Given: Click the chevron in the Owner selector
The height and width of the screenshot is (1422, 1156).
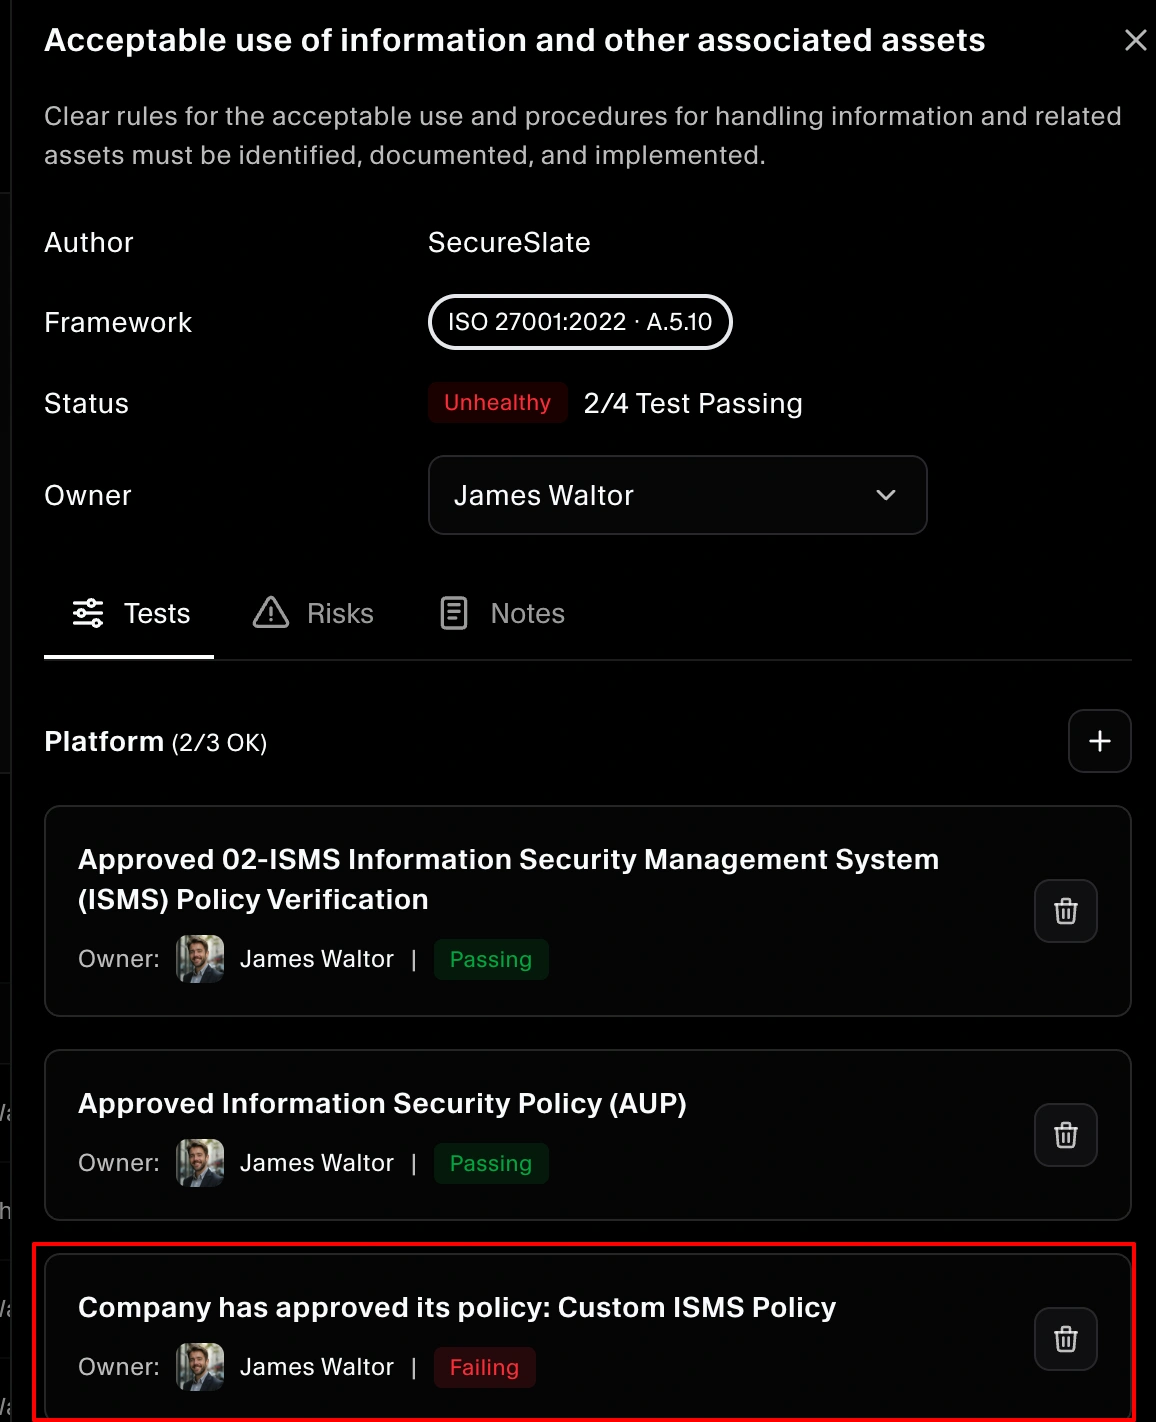Looking at the screenshot, I should click(x=884, y=495).
